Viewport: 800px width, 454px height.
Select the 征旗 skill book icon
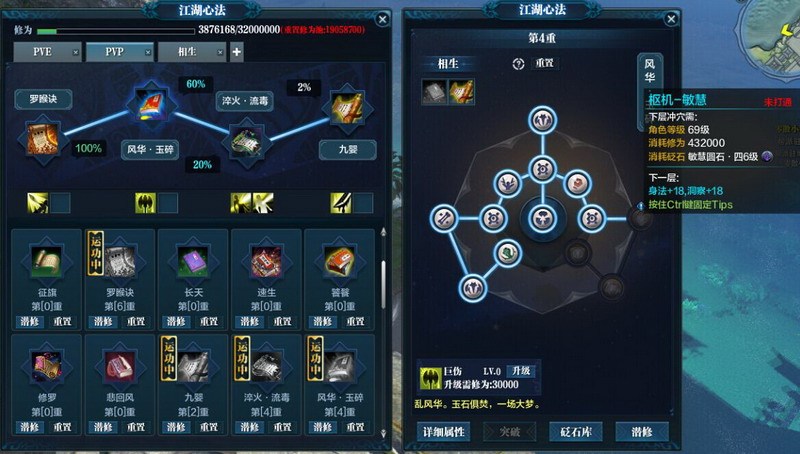46,261
